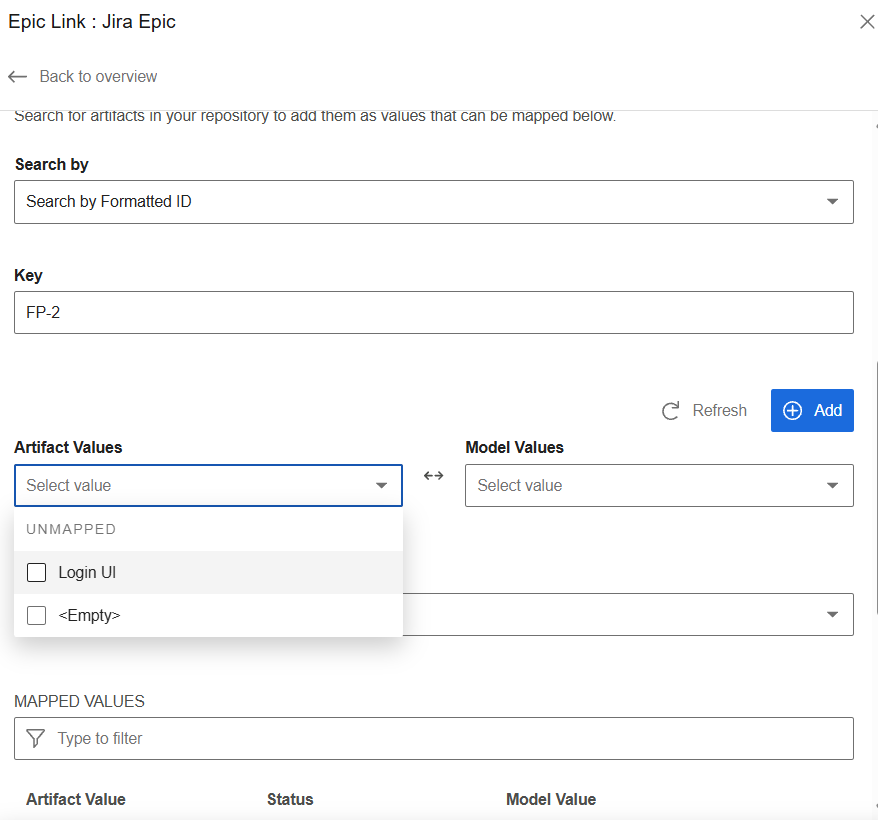The width and height of the screenshot is (878, 820).
Task: Click the vertical scrollbar on the right
Action: [x=875, y=480]
